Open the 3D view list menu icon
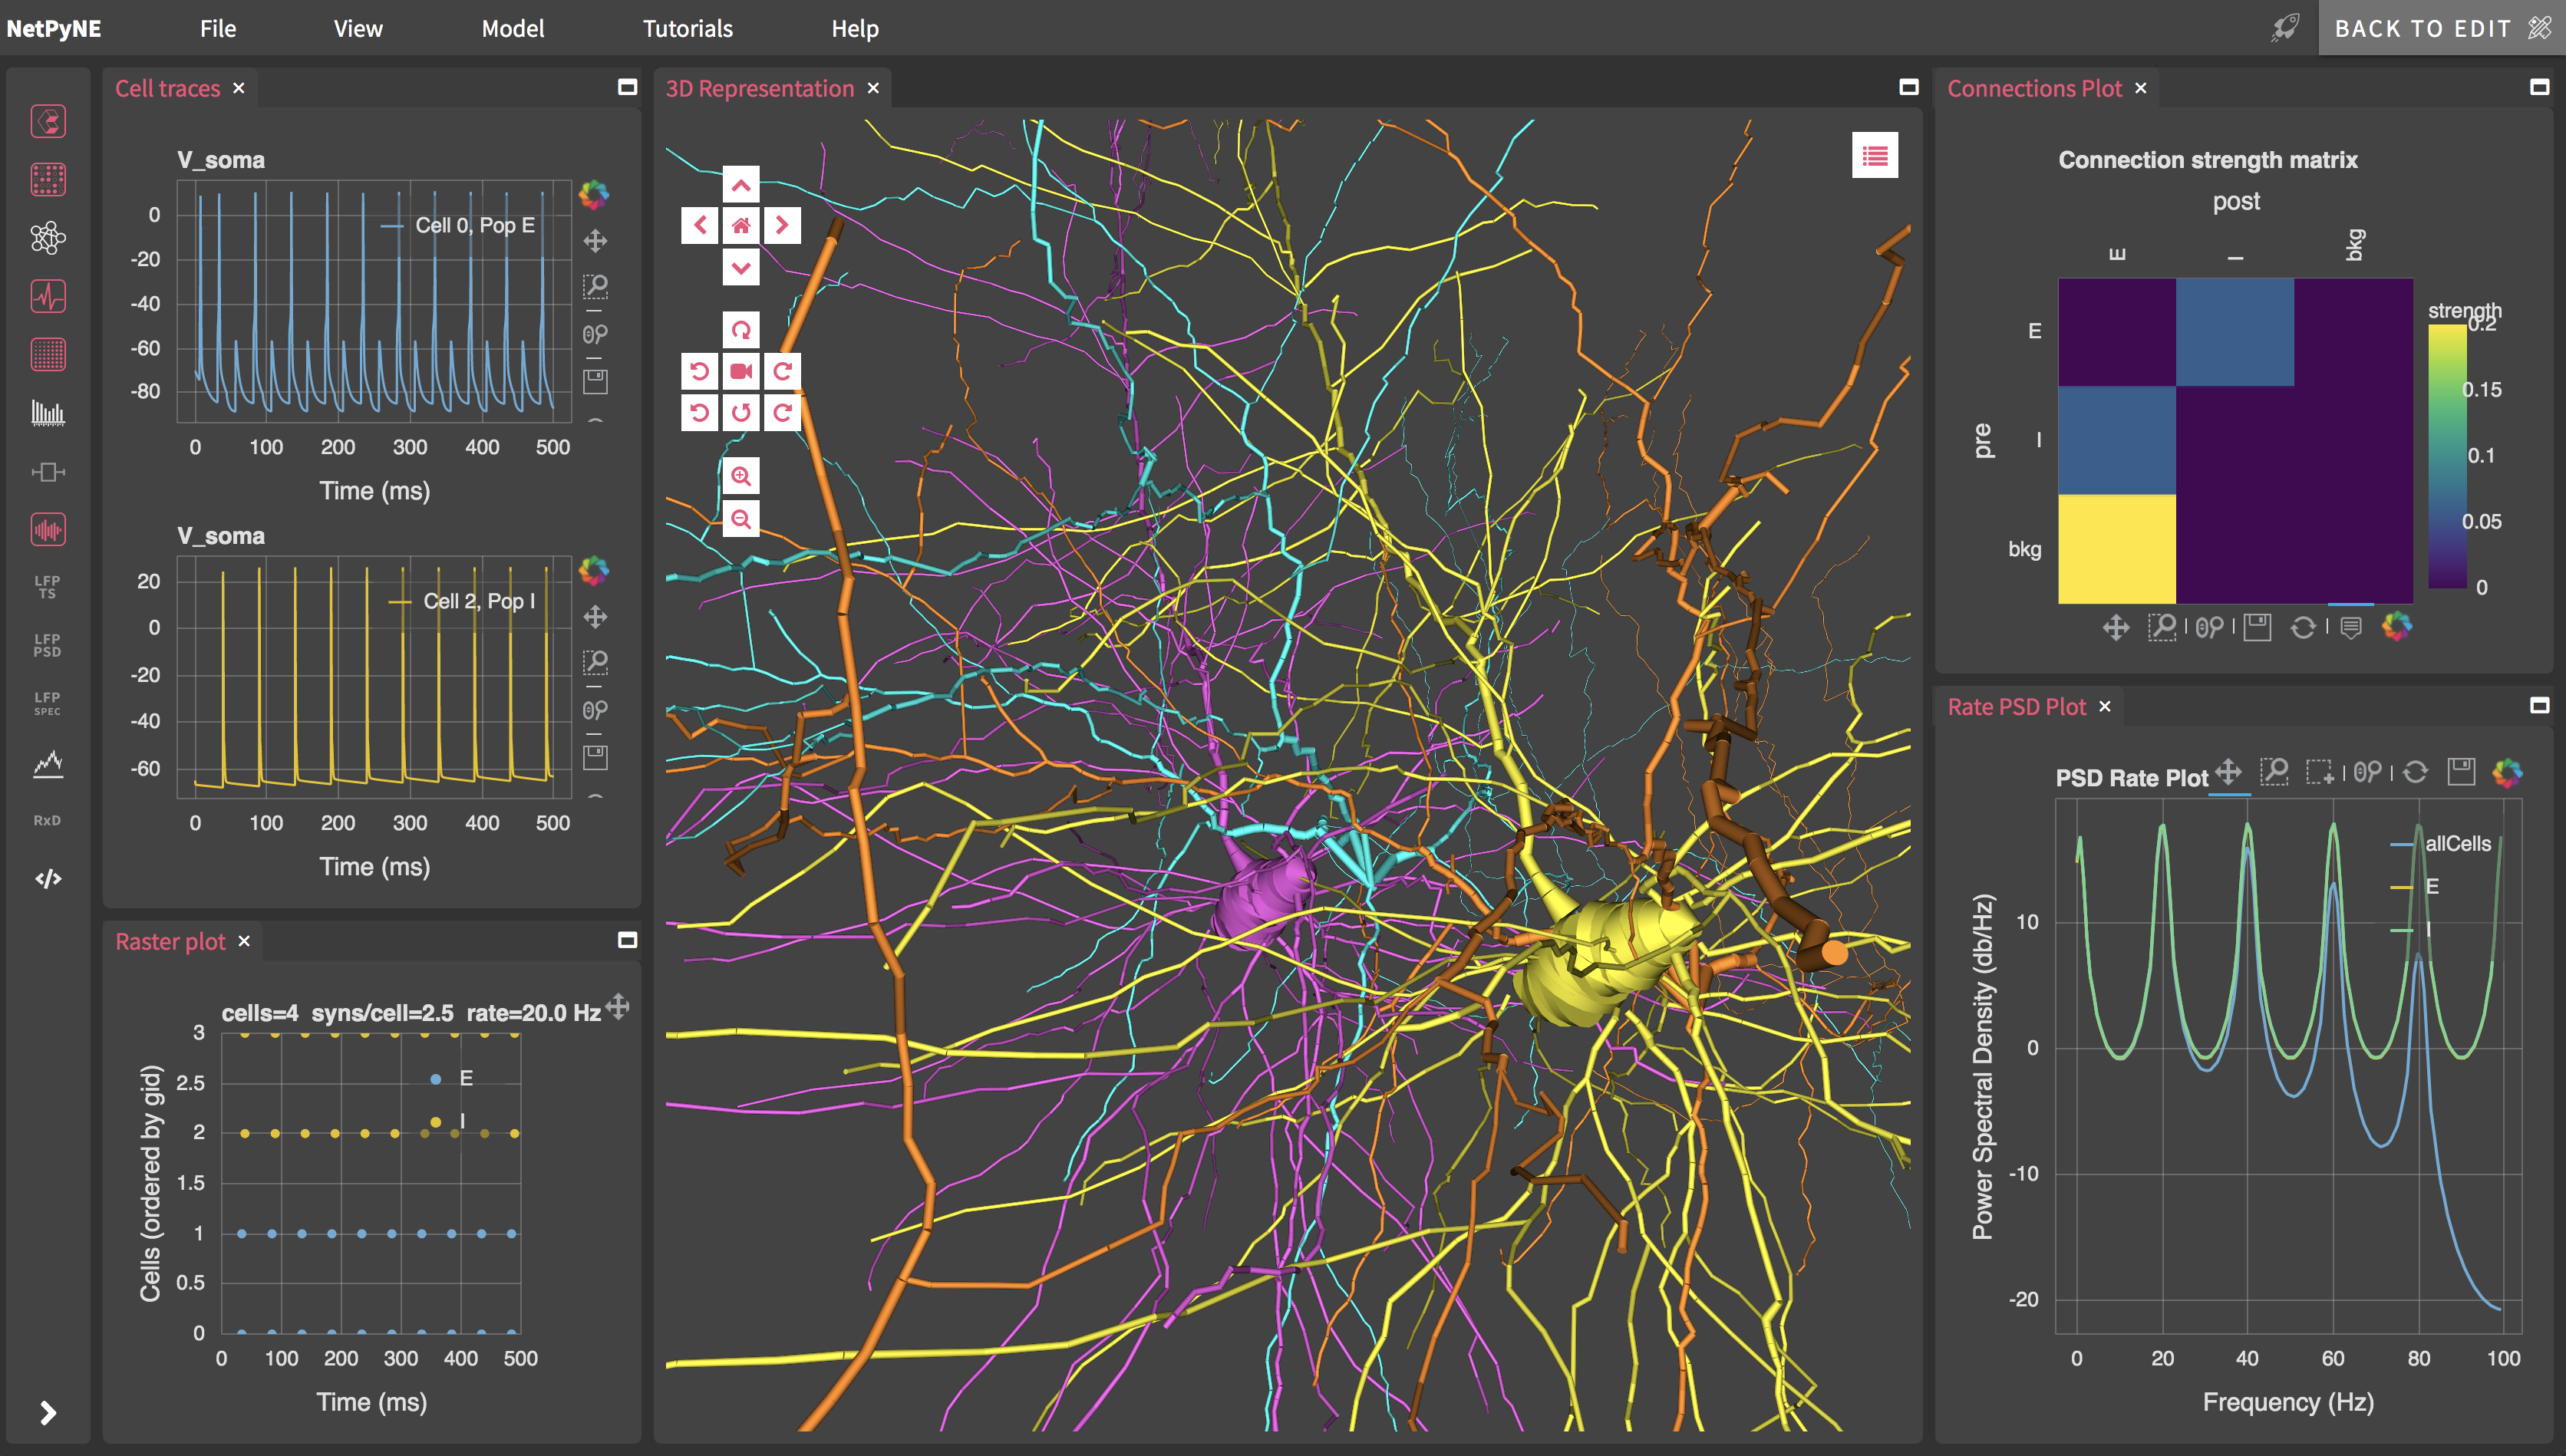 (1874, 156)
